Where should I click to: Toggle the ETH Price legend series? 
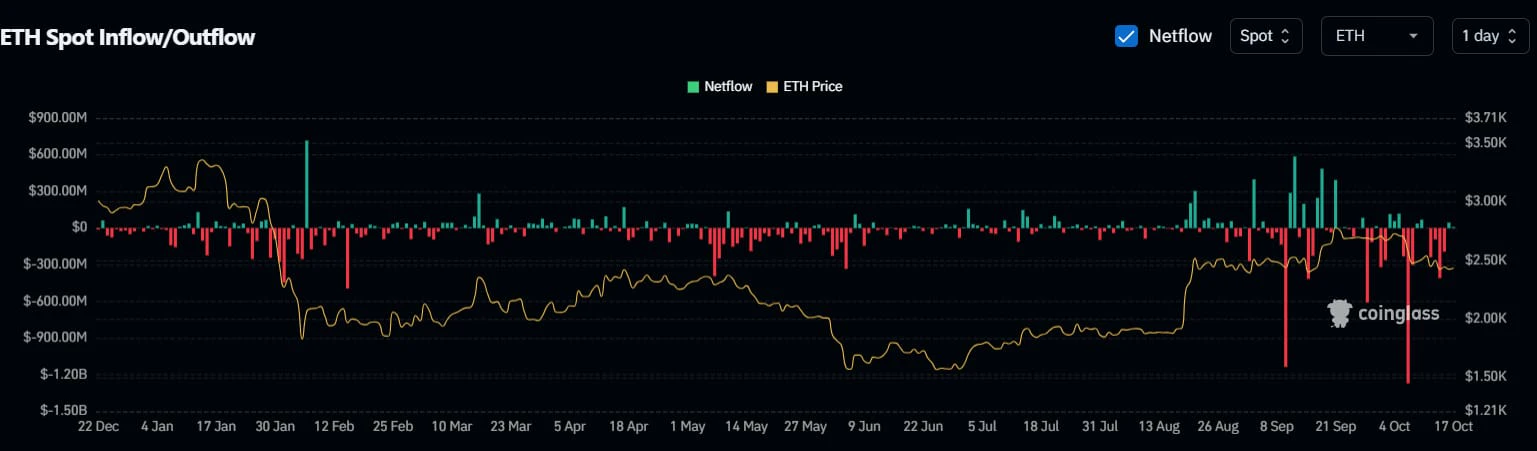pyautogui.click(x=804, y=87)
